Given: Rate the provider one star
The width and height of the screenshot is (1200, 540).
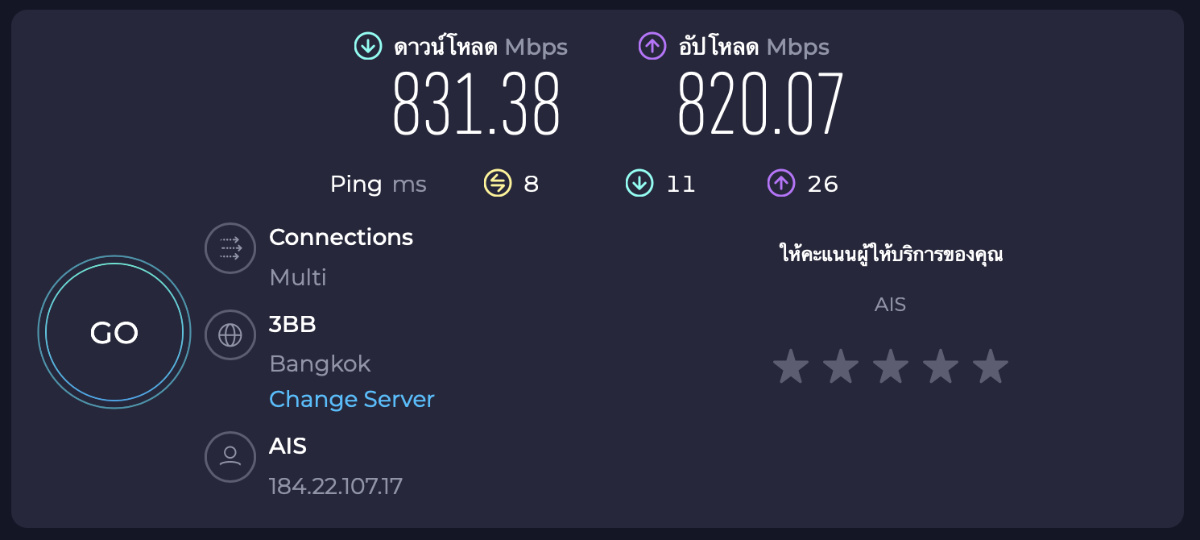Looking at the screenshot, I should click(x=790, y=367).
